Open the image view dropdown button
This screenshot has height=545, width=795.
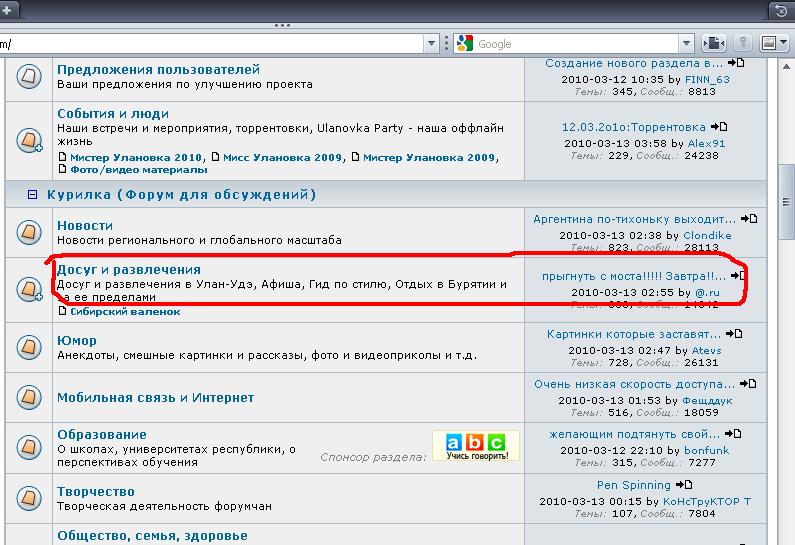pyautogui.click(x=774, y=43)
